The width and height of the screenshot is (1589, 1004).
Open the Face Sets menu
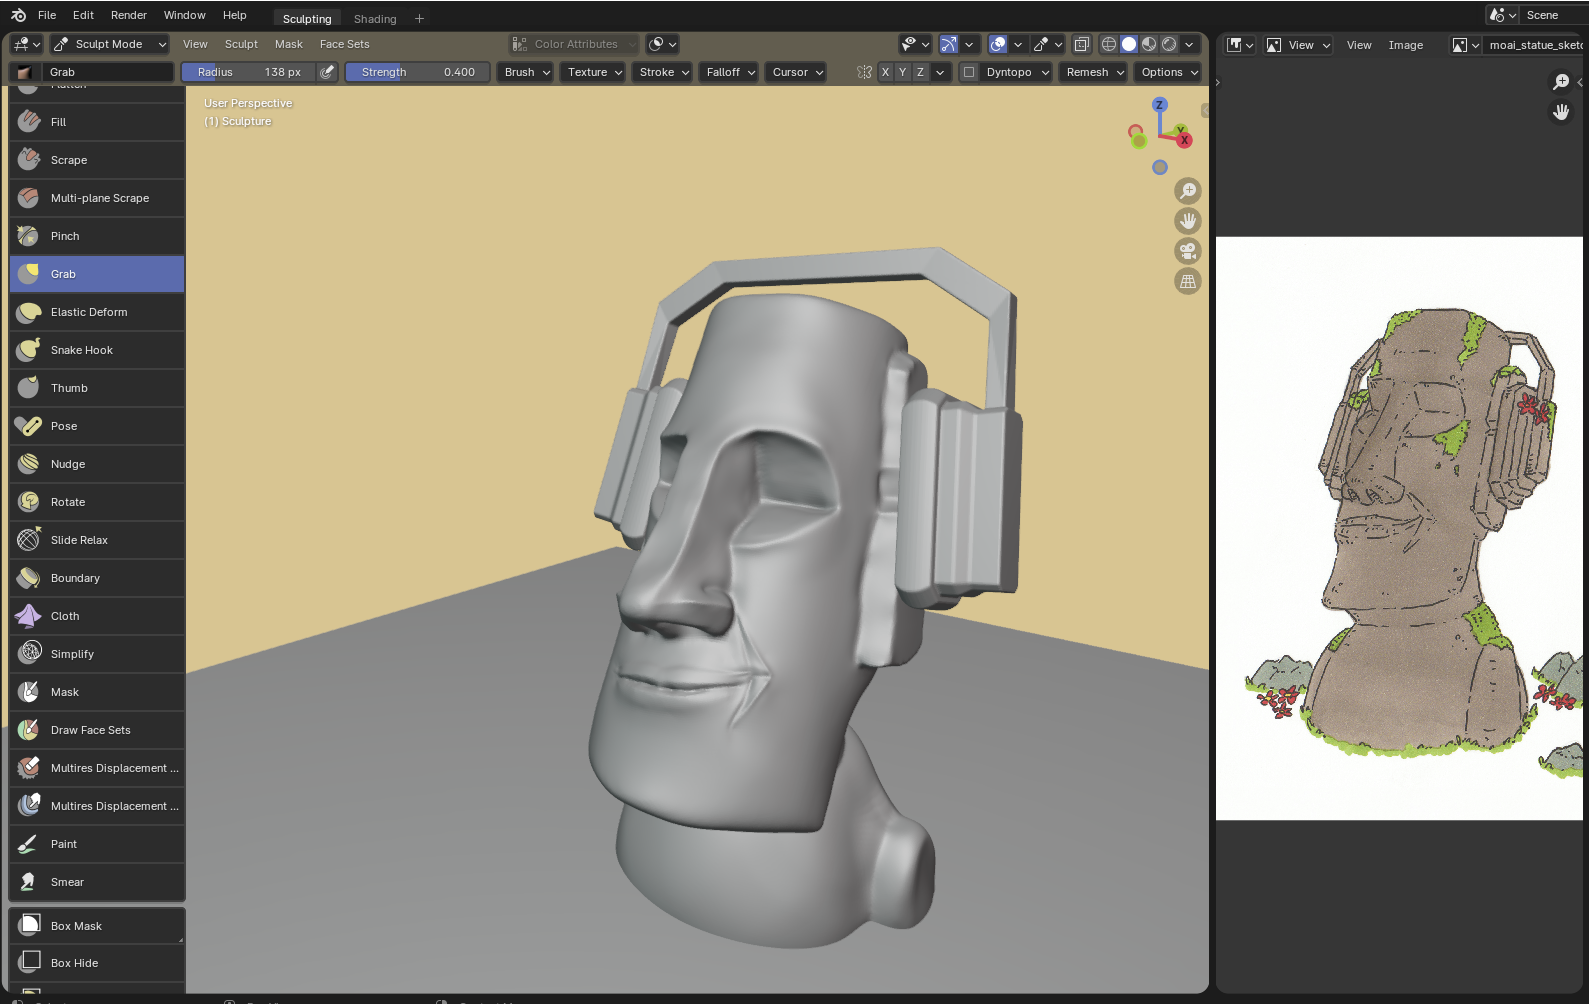click(x=344, y=44)
